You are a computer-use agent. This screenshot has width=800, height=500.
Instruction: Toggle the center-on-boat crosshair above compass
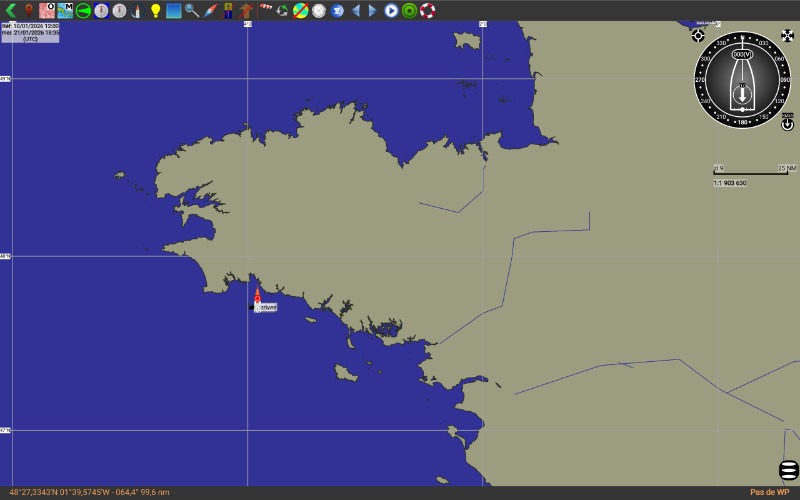[698, 36]
